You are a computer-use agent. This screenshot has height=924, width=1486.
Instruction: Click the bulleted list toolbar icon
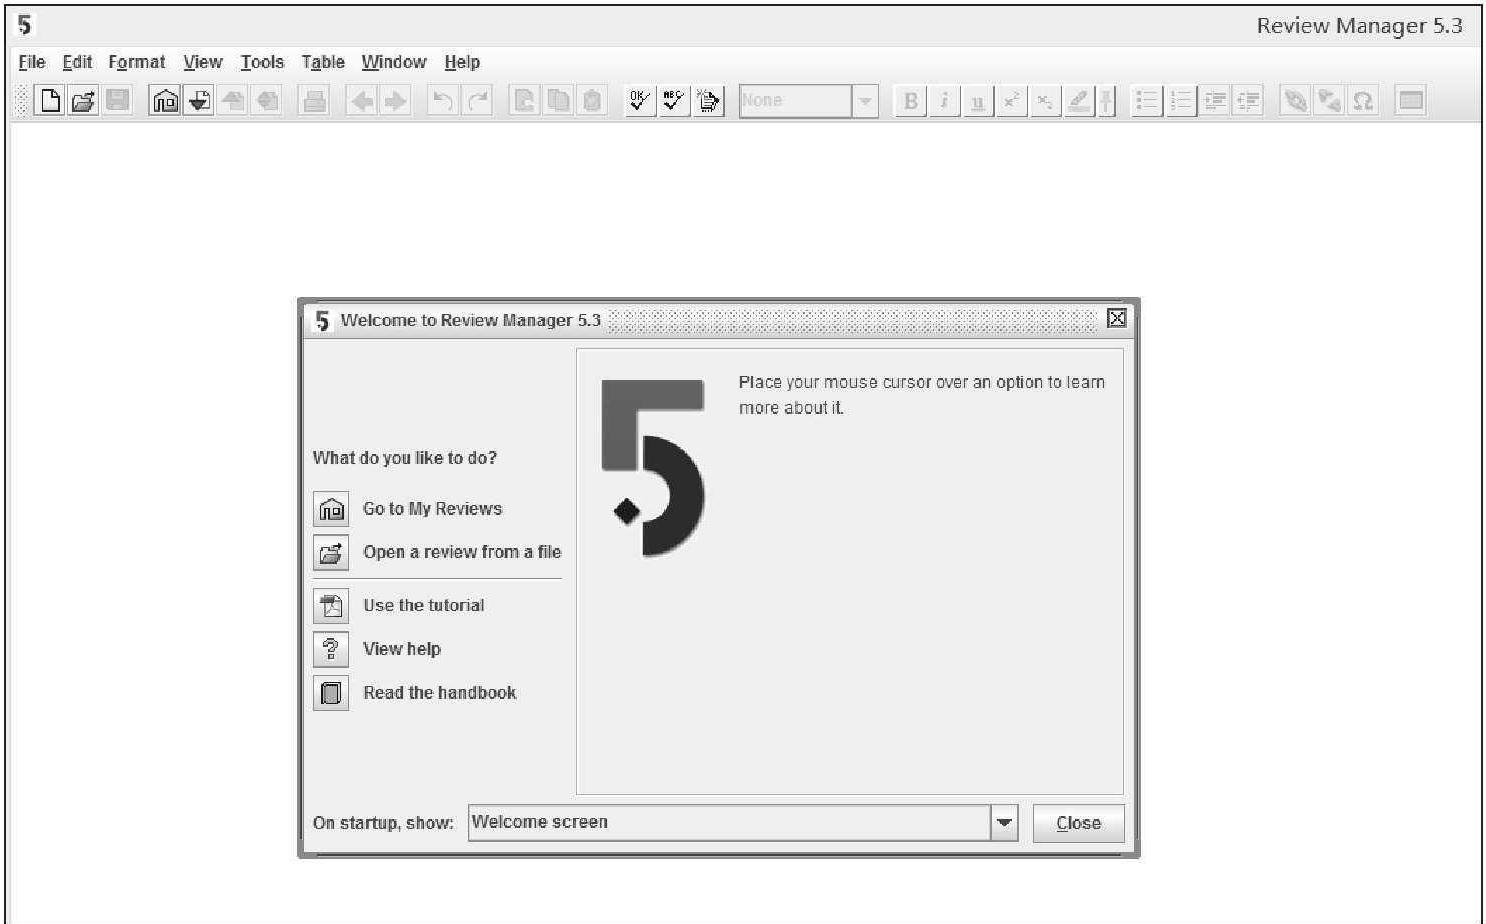1147,100
